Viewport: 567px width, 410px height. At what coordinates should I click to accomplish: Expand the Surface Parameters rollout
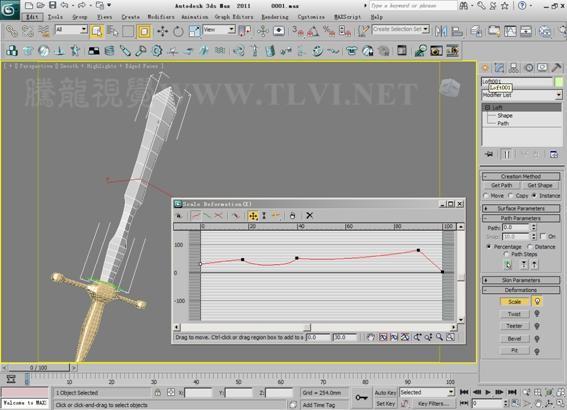[521, 208]
